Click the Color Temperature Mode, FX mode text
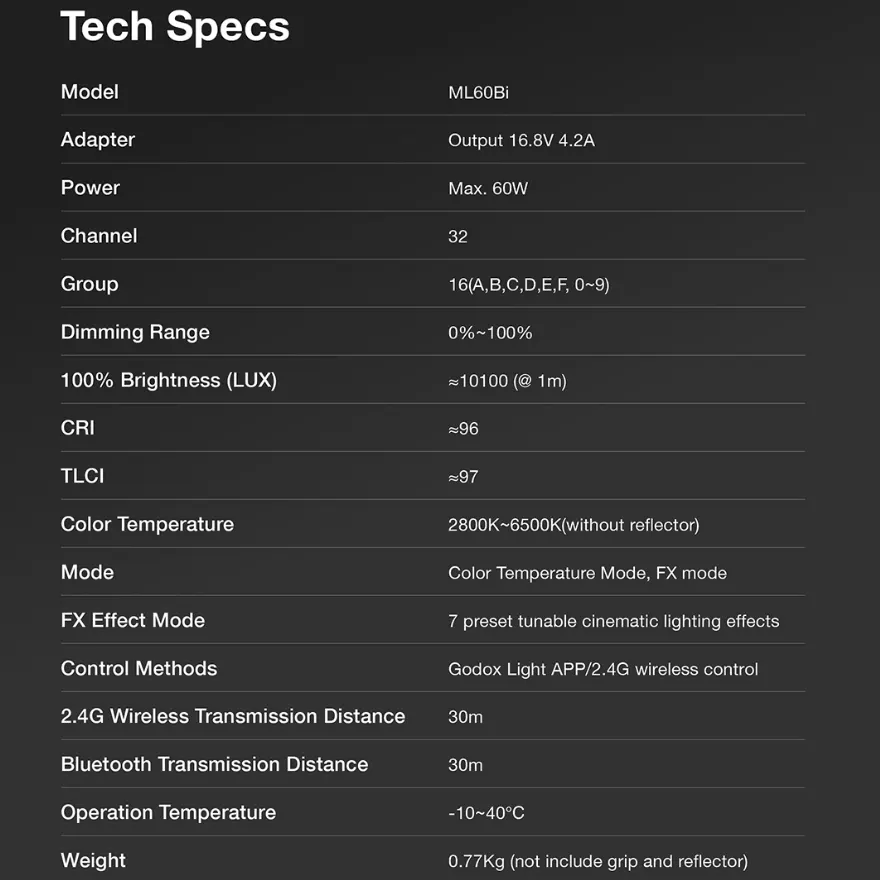This screenshot has height=880, width=880. coord(587,573)
